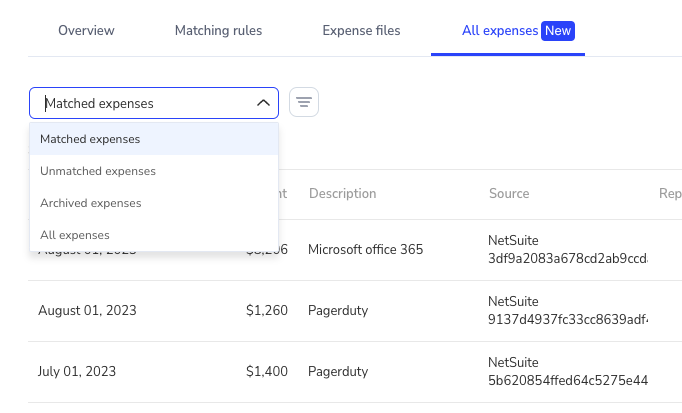Click NetSuite source ID starting 5b620854
This screenshot has width=682, height=413.
coord(568,380)
